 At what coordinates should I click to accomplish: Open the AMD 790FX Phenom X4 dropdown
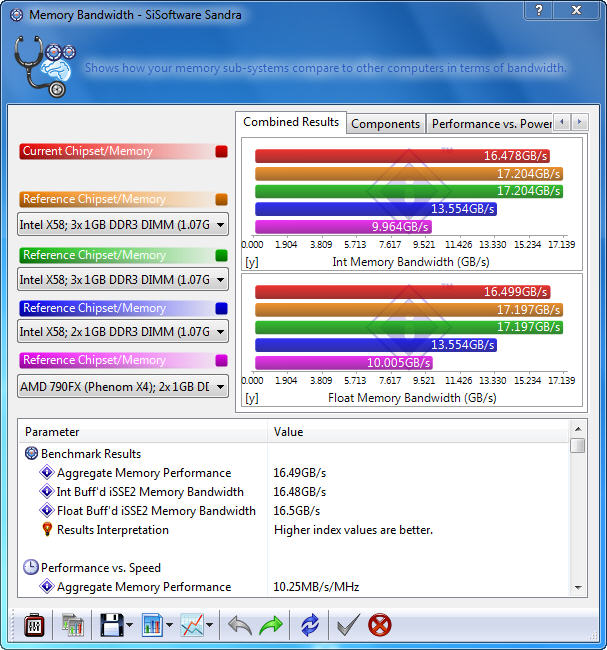[123, 386]
